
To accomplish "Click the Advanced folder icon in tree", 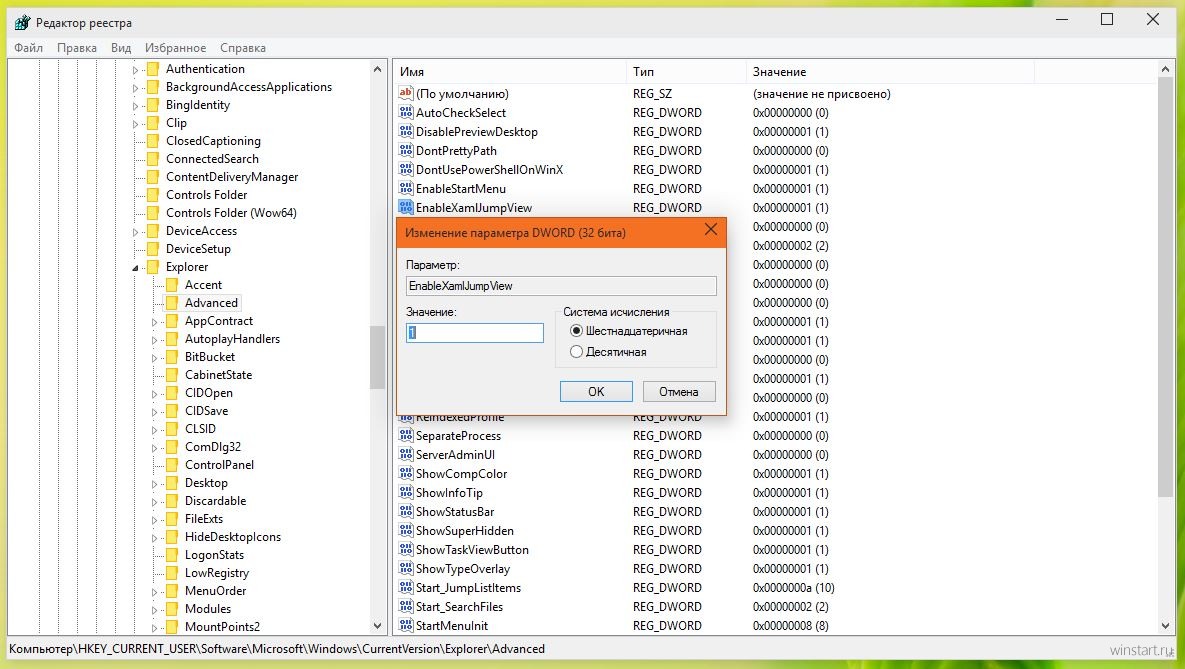I will [172, 303].
